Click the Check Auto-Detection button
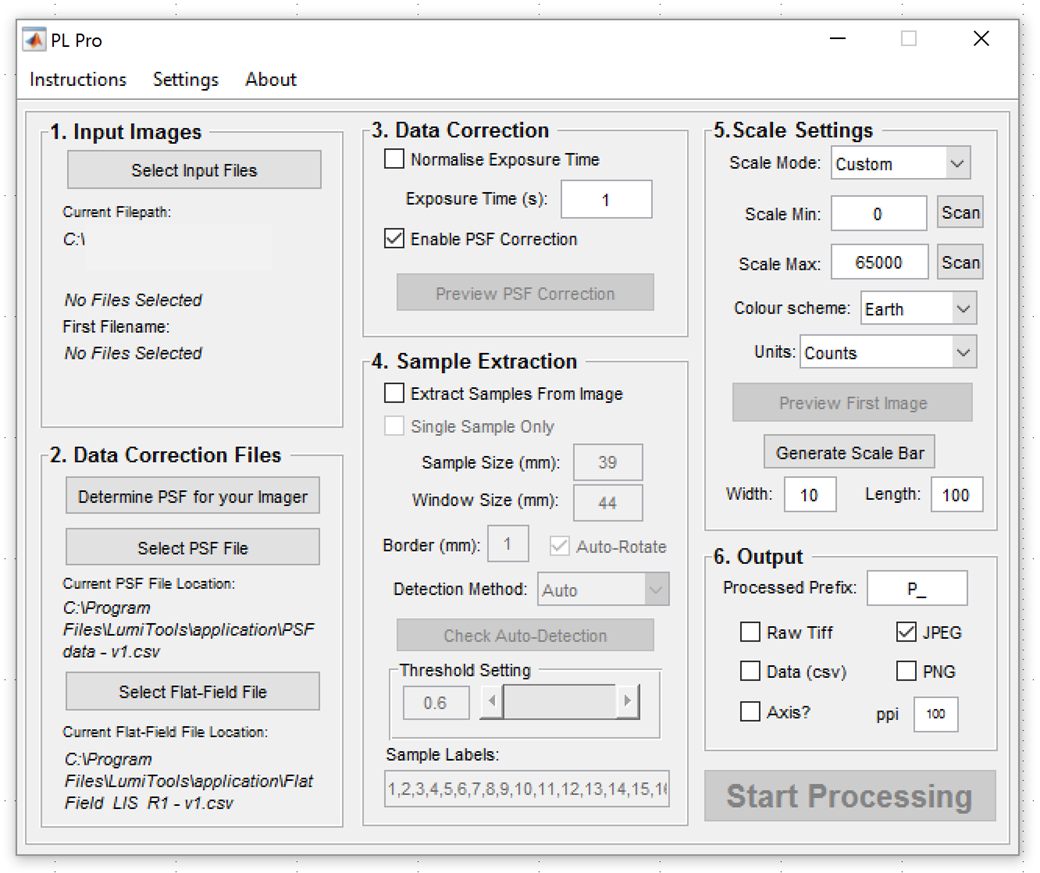The image size is (1040, 873). pos(525,635)
